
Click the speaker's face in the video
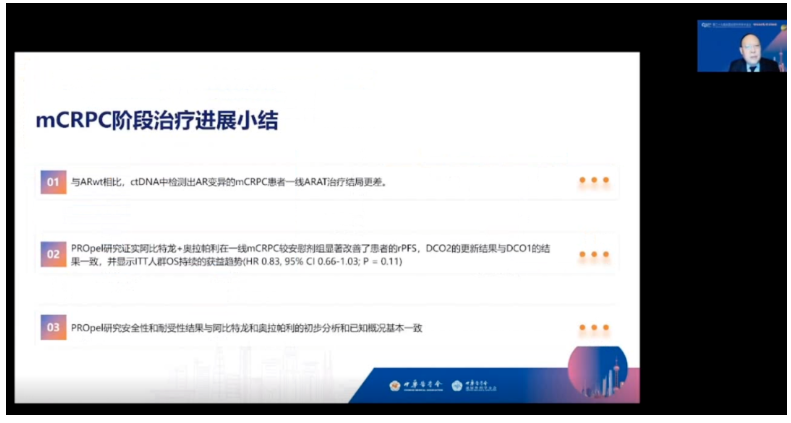pos(741,45)
